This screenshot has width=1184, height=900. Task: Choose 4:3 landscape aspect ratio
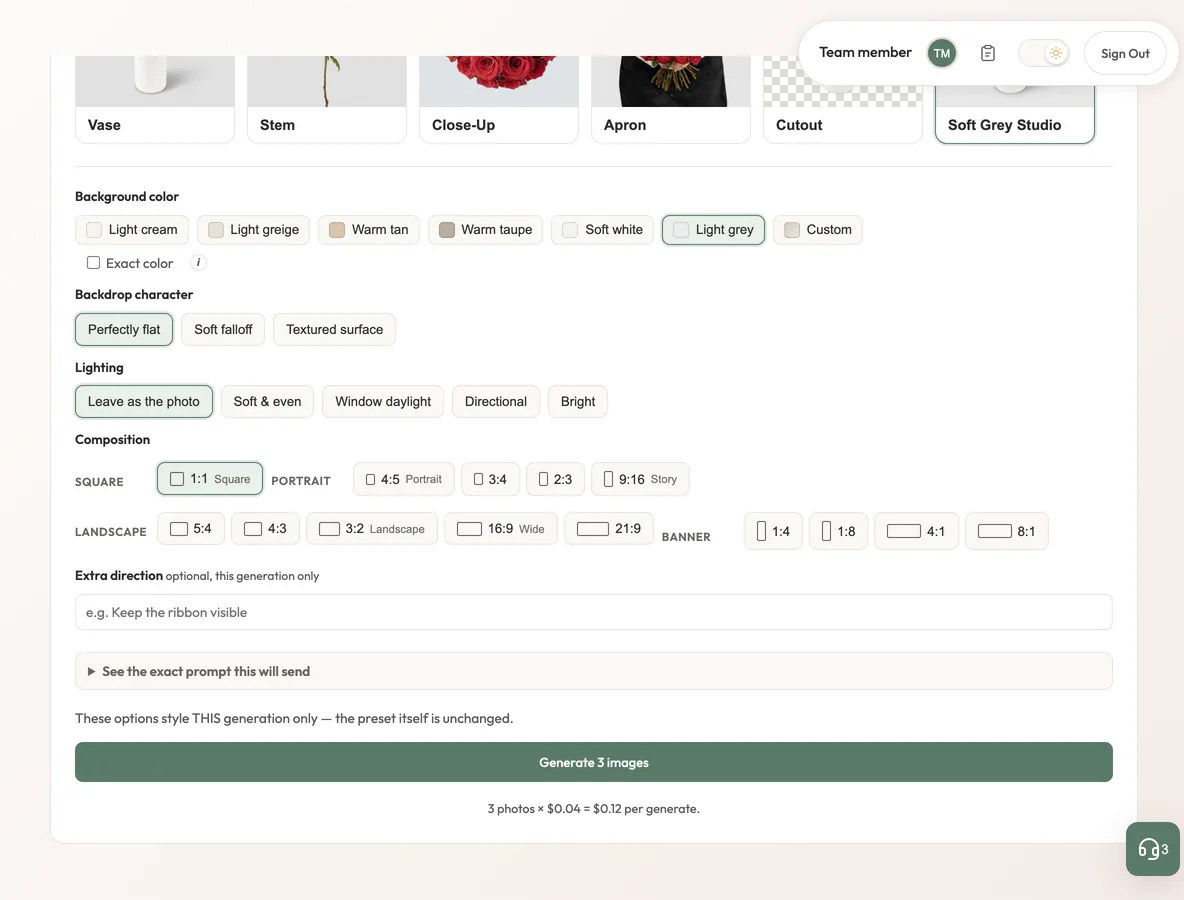[265, 529]
